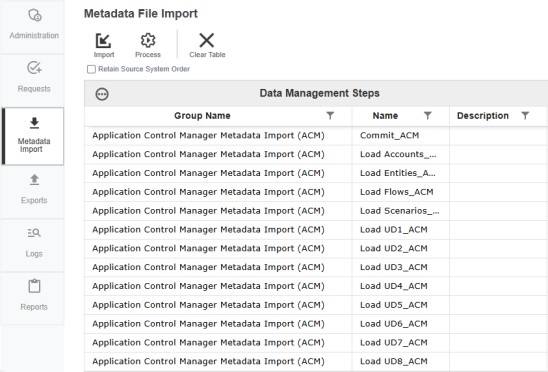548x372 pixels.
Task: Open the Requests sidebar icon
Action: [x=34, y=68]
